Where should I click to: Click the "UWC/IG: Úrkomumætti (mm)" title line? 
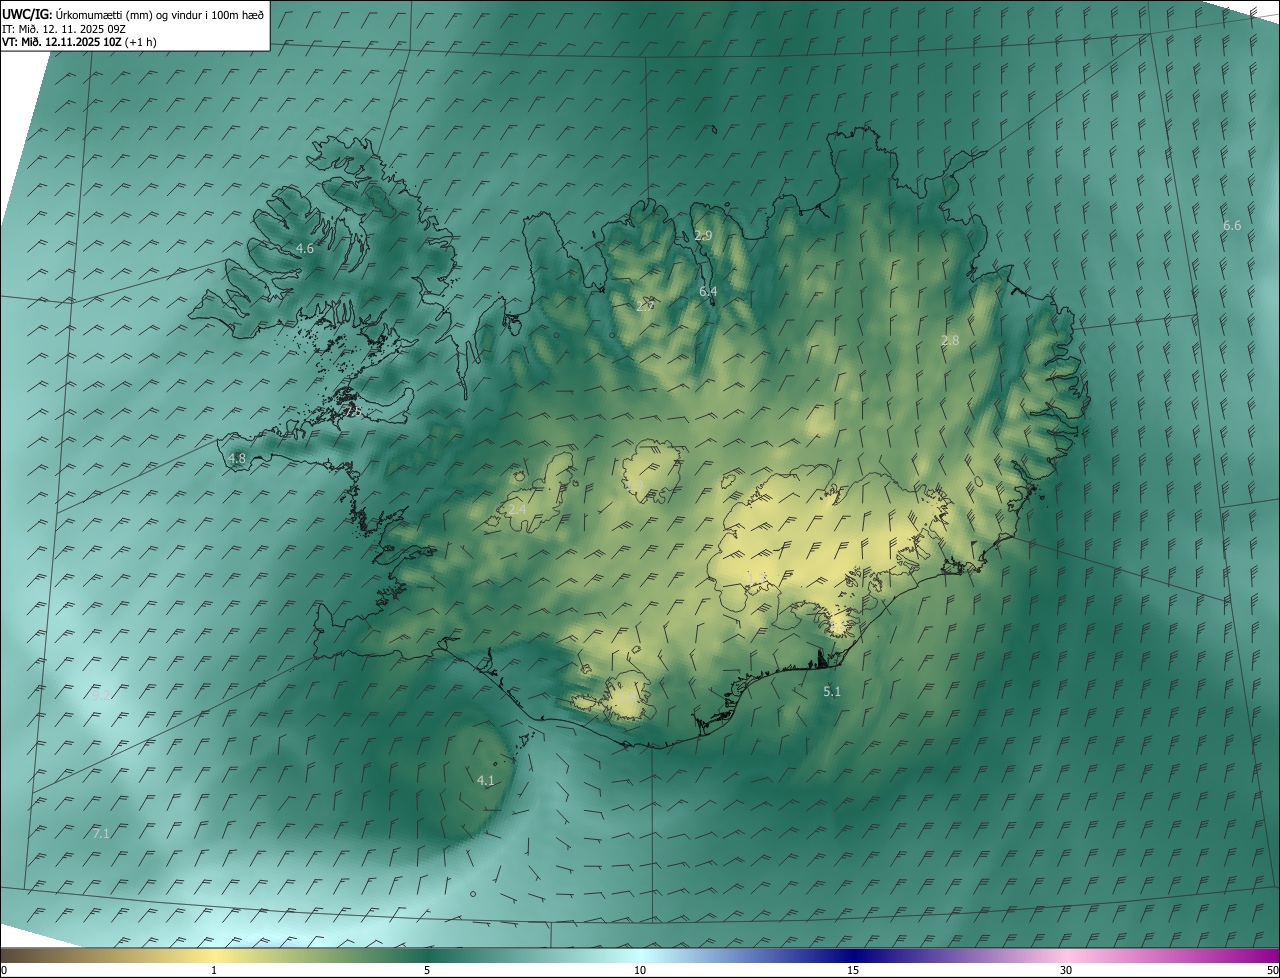(x=133, y=14)
